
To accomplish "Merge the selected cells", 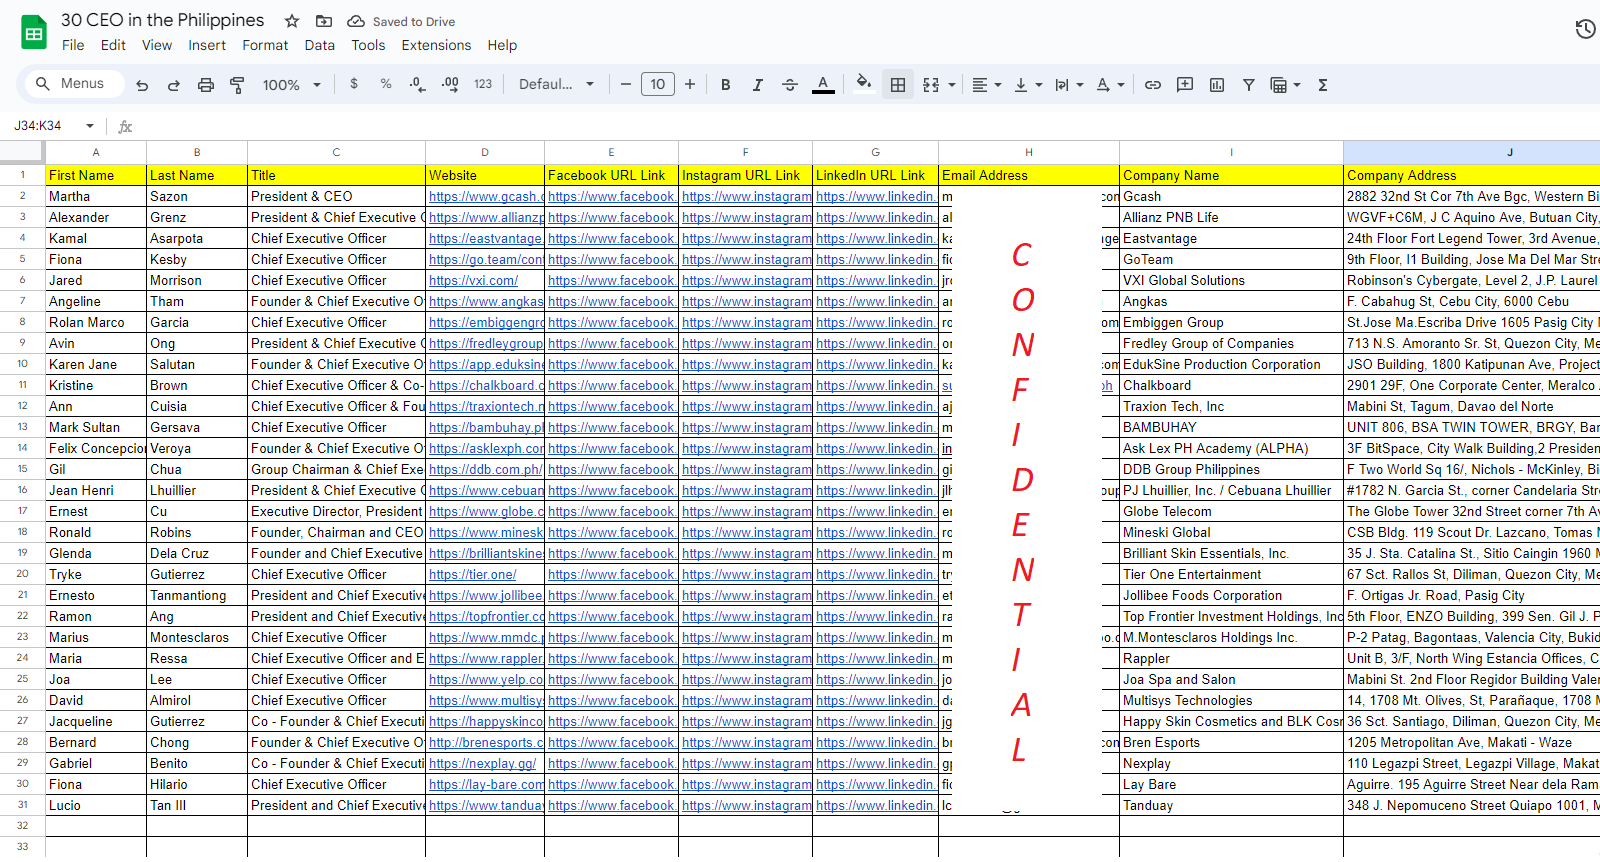I will [931, 85].
